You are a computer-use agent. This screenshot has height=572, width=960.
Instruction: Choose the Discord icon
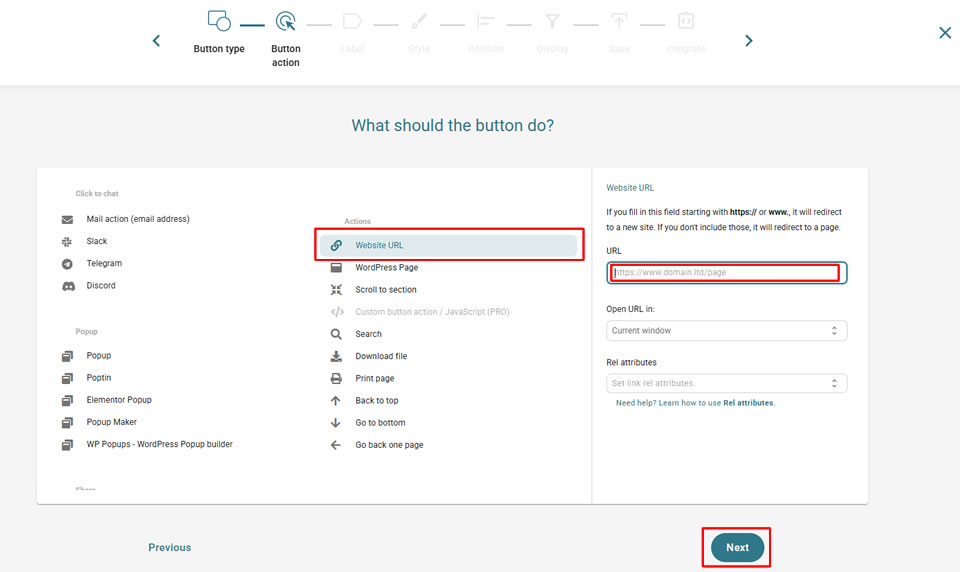click(x=67, y=286)
